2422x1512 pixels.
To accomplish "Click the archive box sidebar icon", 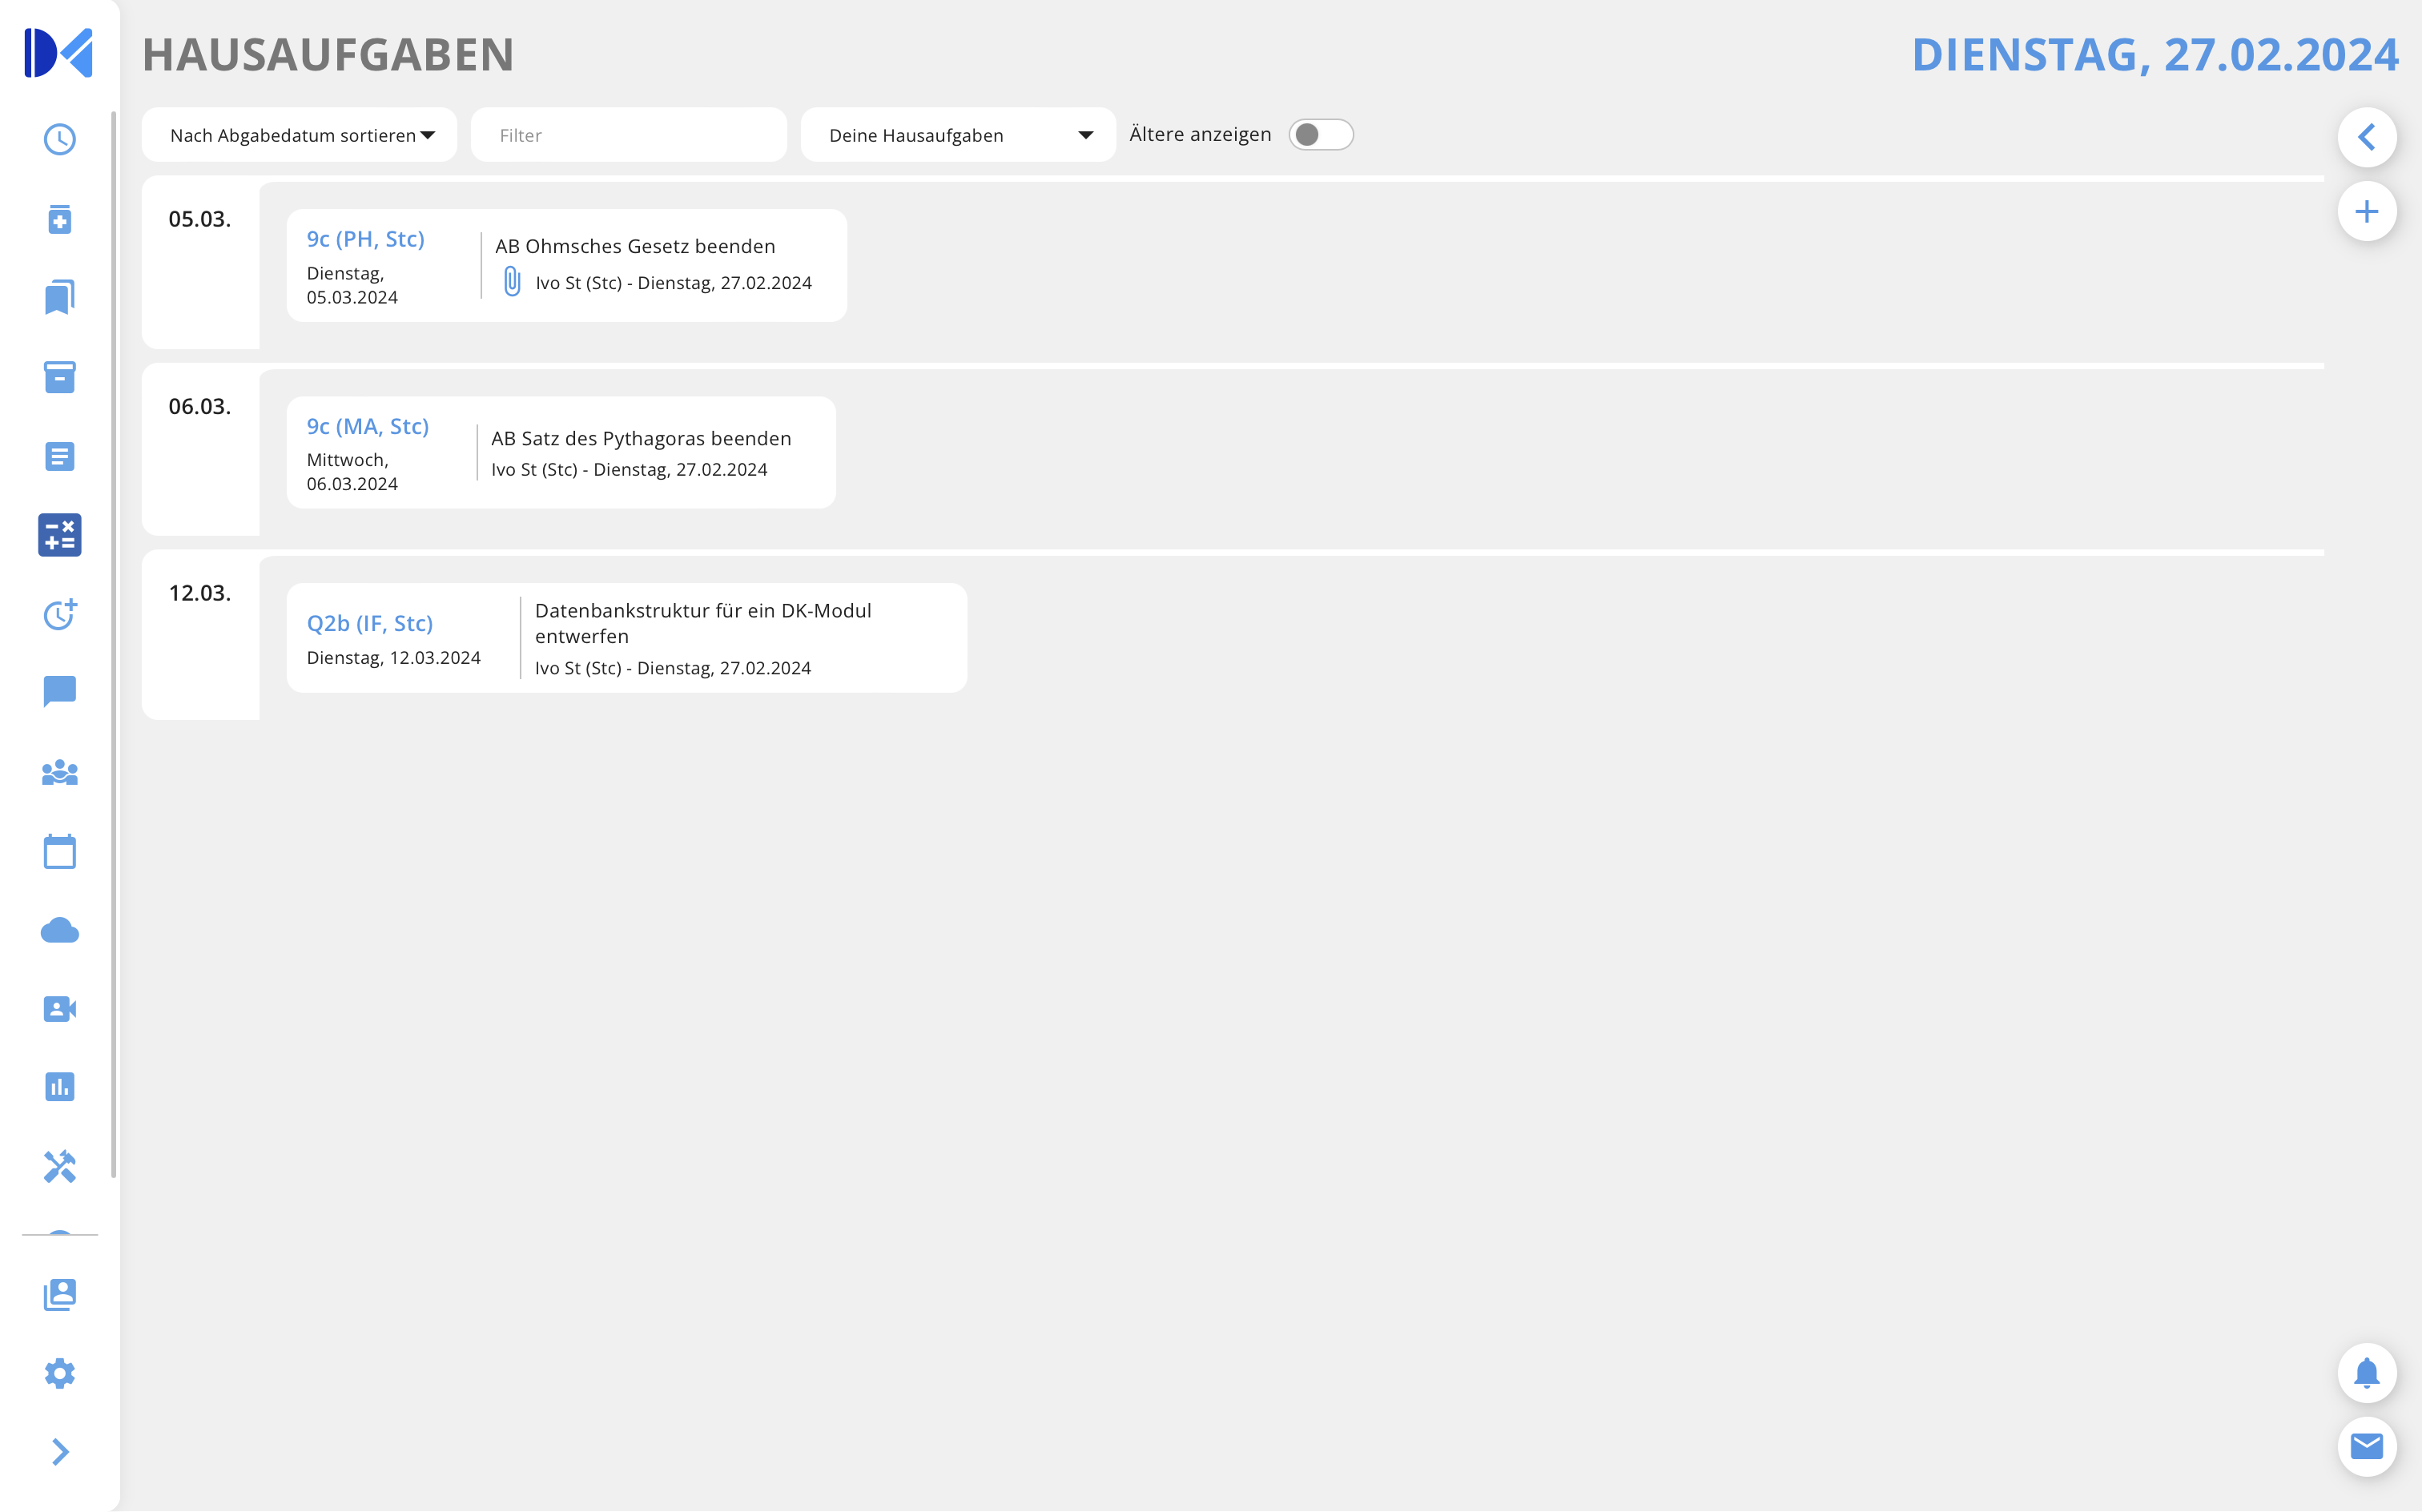I will [x=59, y=377].
